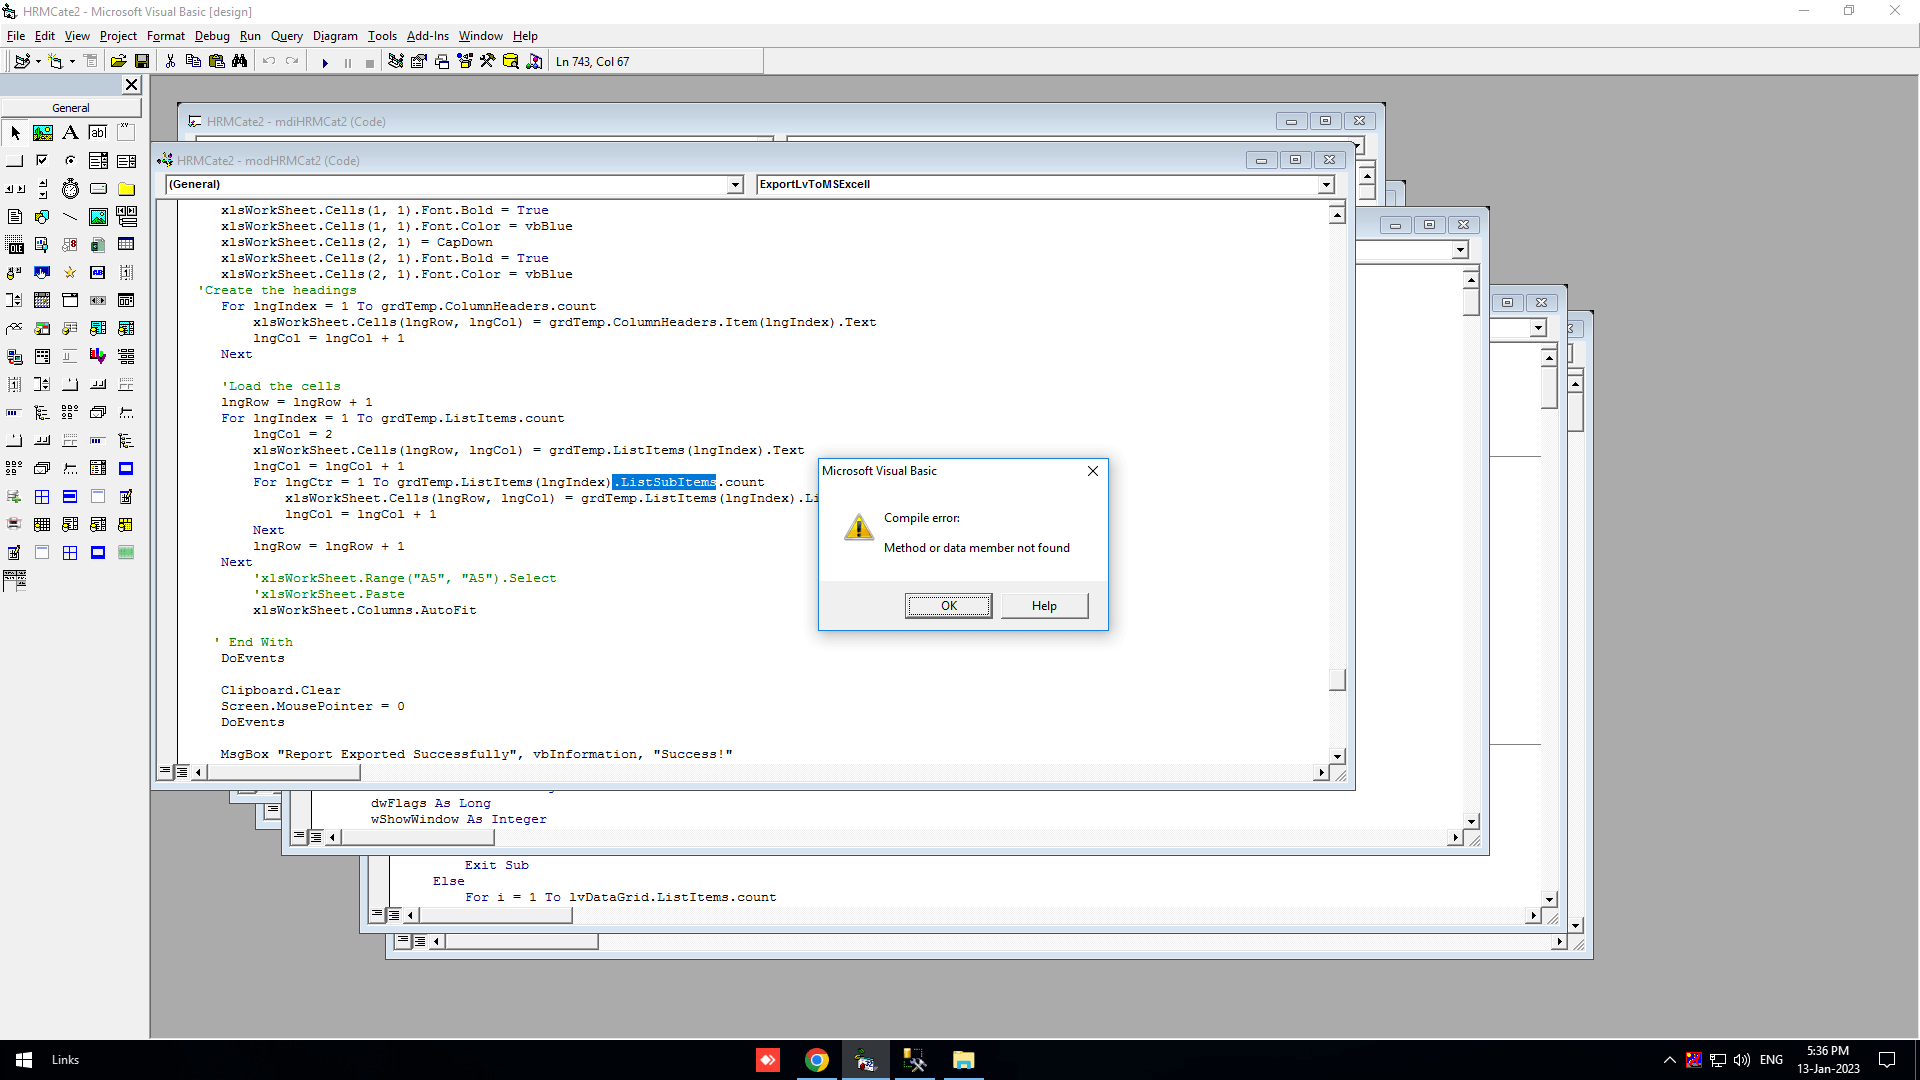Choose the Label control tool
1920x1080 pixels.
[x=70, y=132]
